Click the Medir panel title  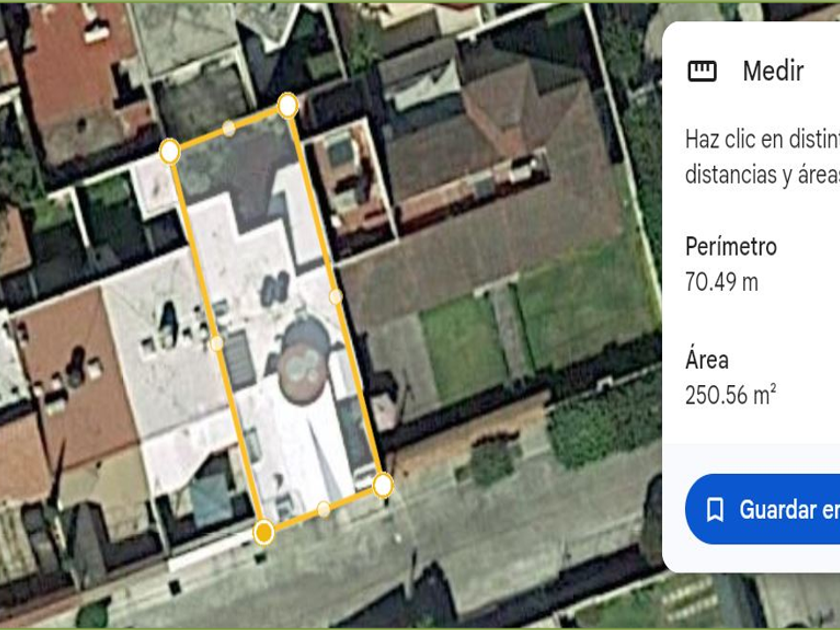pyautogui.click(x=773, y=71)
